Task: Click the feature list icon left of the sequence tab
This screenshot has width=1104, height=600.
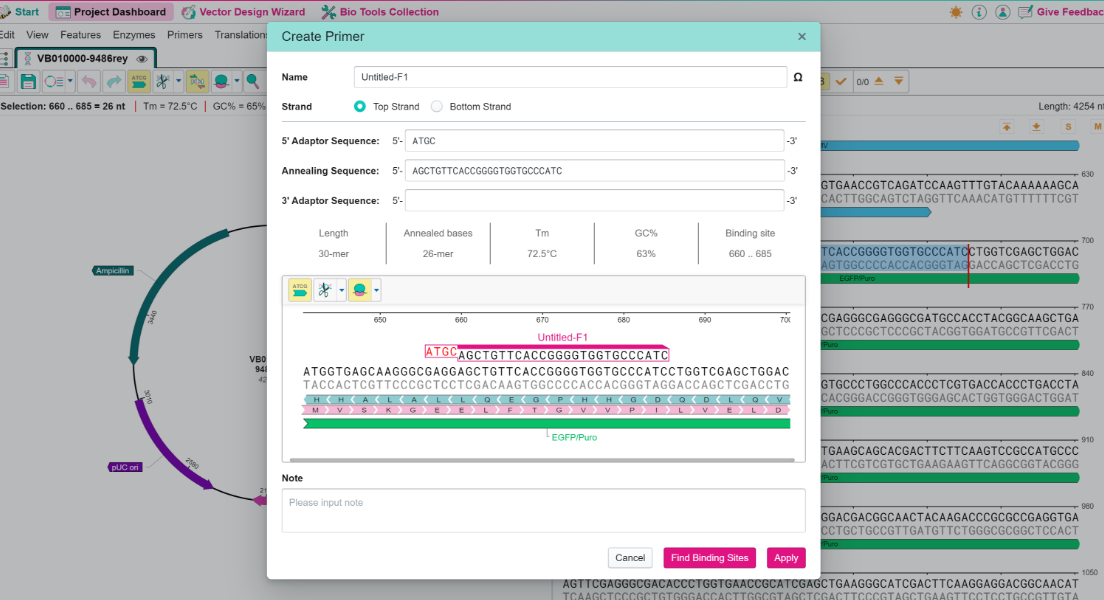Action: pos(4,58)
